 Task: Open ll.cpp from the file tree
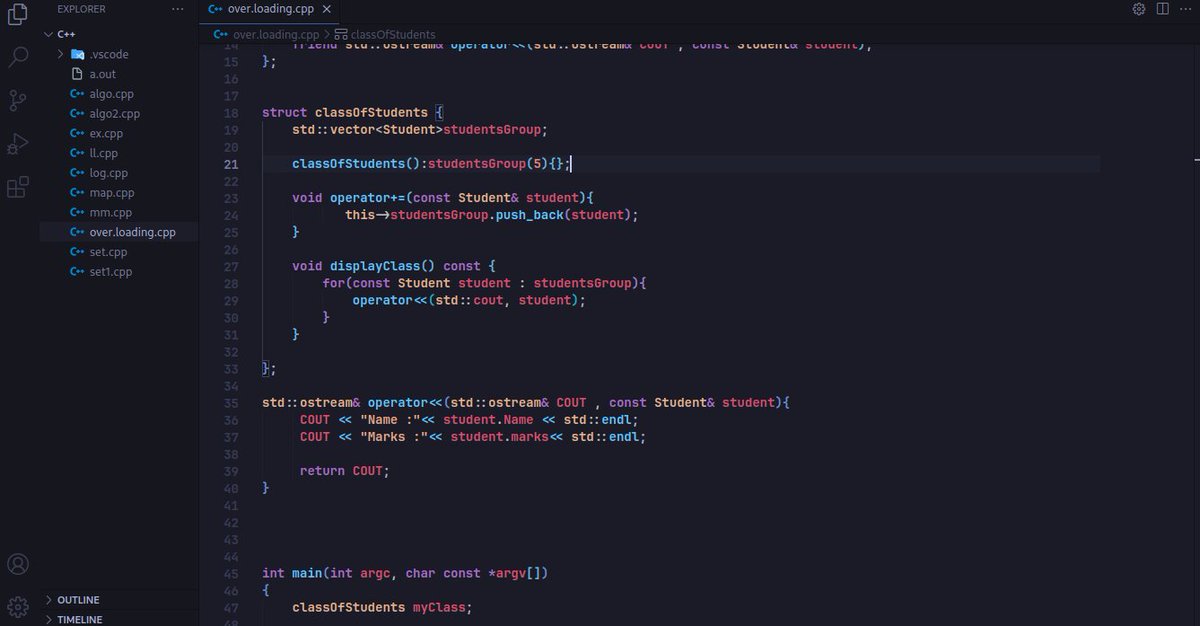coord(103,153)
